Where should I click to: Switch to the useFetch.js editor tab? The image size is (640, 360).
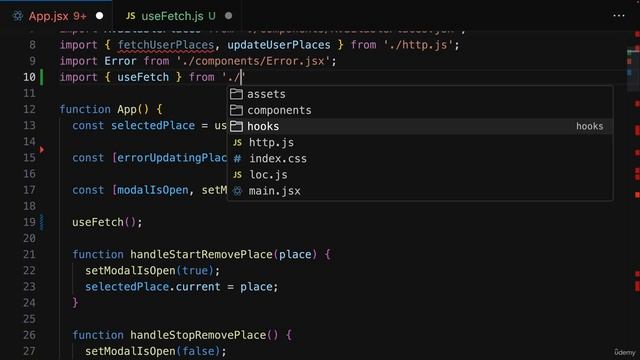tap(178, 16)
